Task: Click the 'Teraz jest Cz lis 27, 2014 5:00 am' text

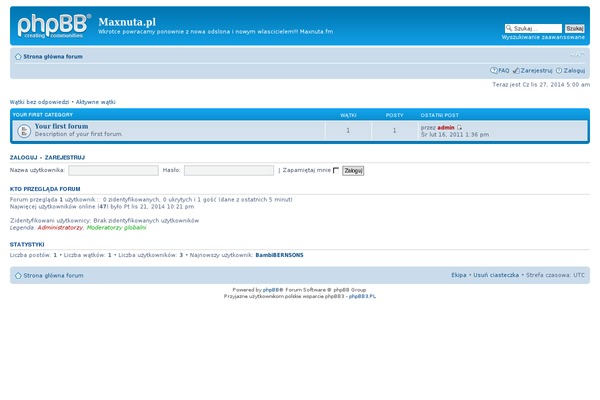Action: click(541, 85)
